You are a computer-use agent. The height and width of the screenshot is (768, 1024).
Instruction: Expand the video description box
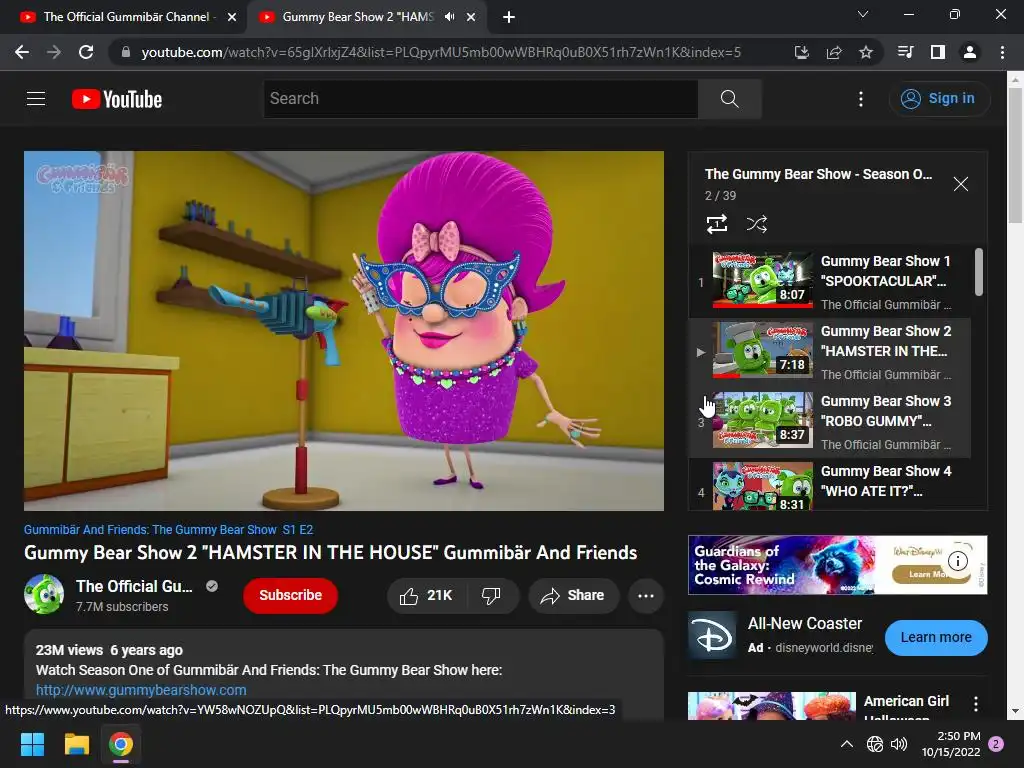pos(344,673)
